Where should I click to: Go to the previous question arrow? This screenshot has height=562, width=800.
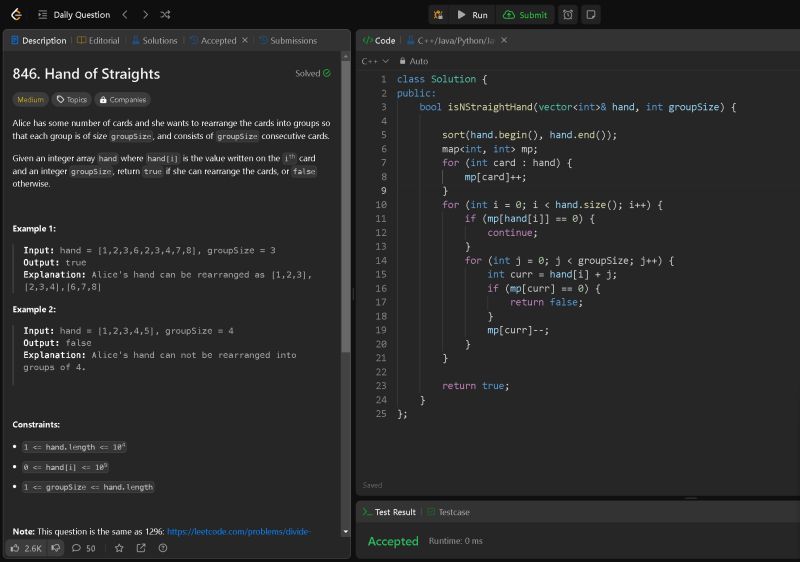(124, 15)
